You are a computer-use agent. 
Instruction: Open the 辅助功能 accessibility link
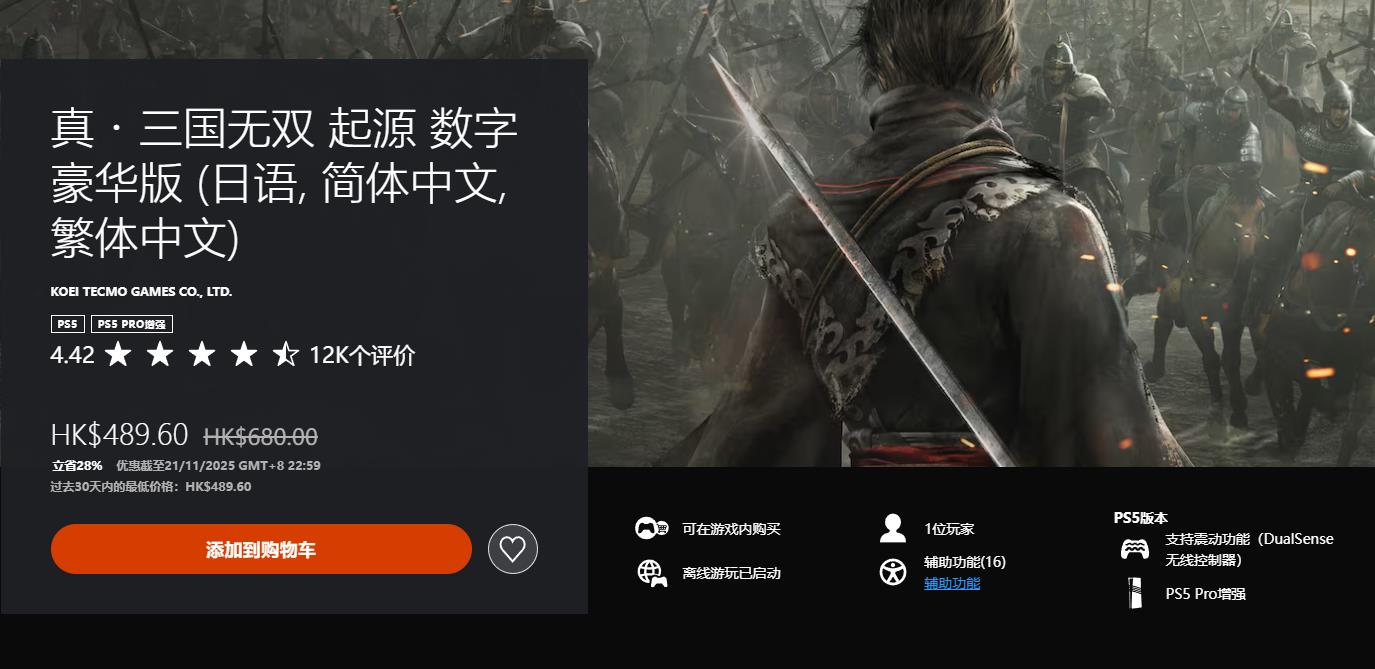(x=952, y=583)
